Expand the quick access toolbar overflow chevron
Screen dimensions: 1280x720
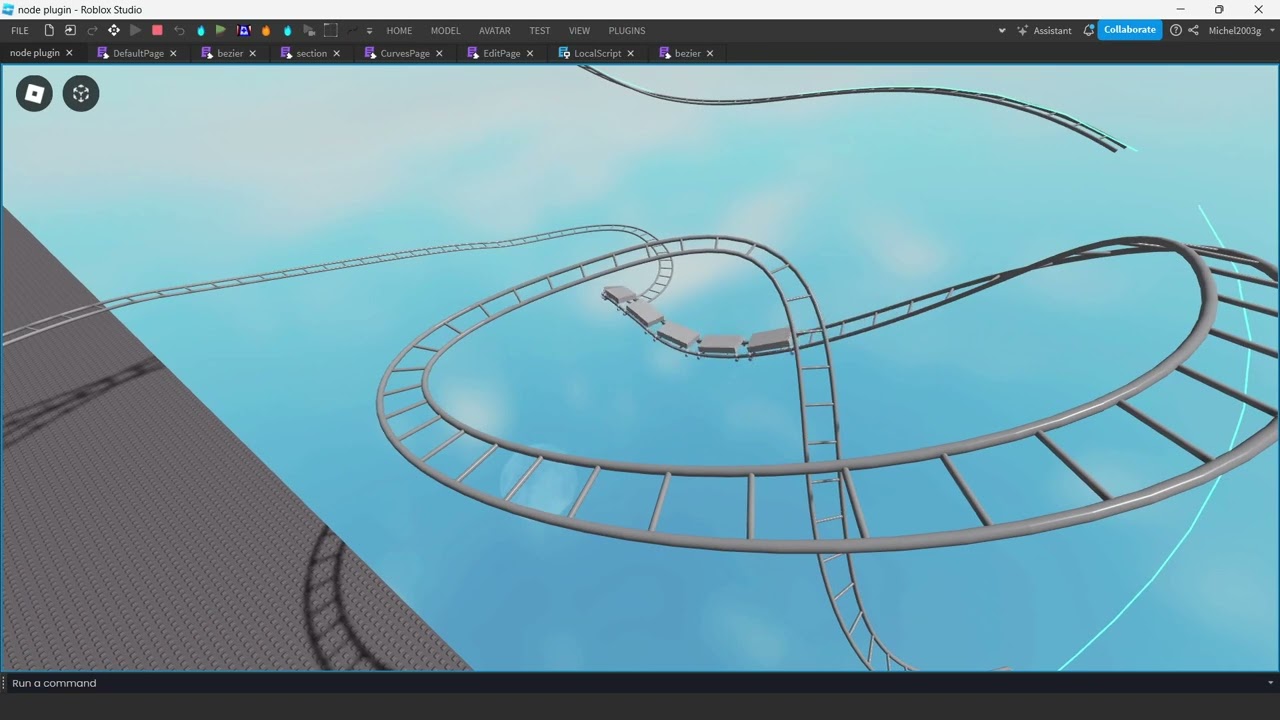(x=369, y=31)
